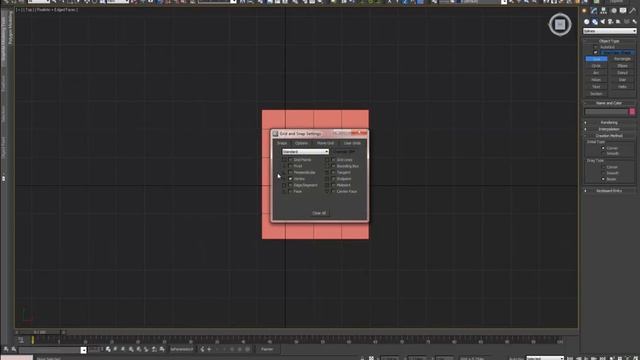Select the Section spline button
Image resolution: width=640 pixels, height=360 pixels.
596,93
